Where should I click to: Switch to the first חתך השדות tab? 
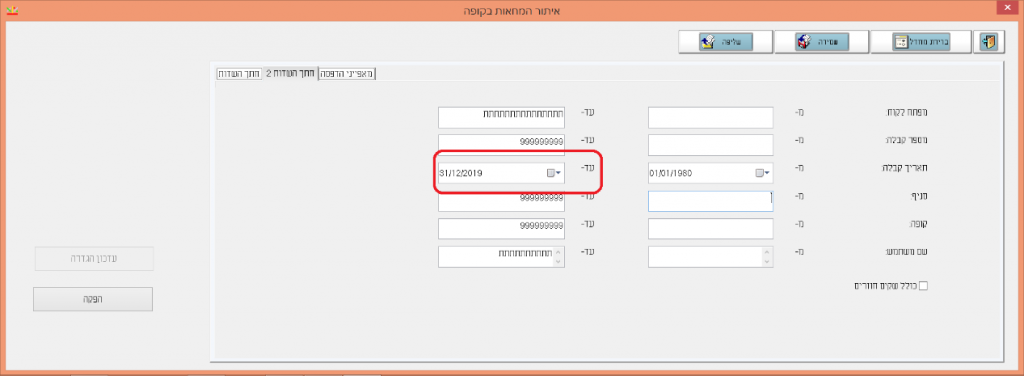tap(239, 74)
